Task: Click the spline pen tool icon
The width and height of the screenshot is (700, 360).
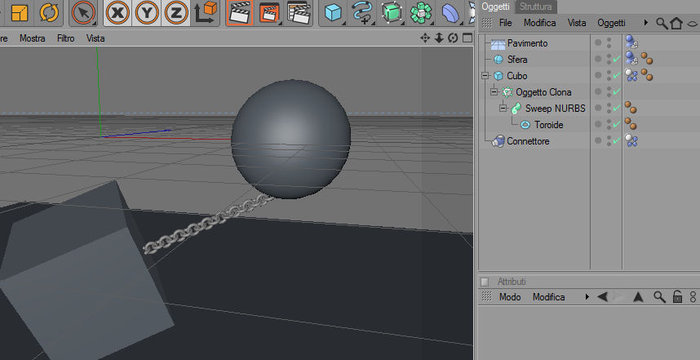Action: 362,13
